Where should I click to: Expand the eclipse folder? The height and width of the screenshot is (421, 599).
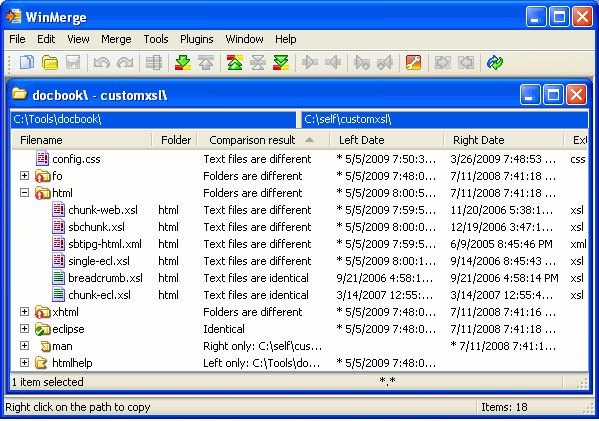tap(24, 329)
